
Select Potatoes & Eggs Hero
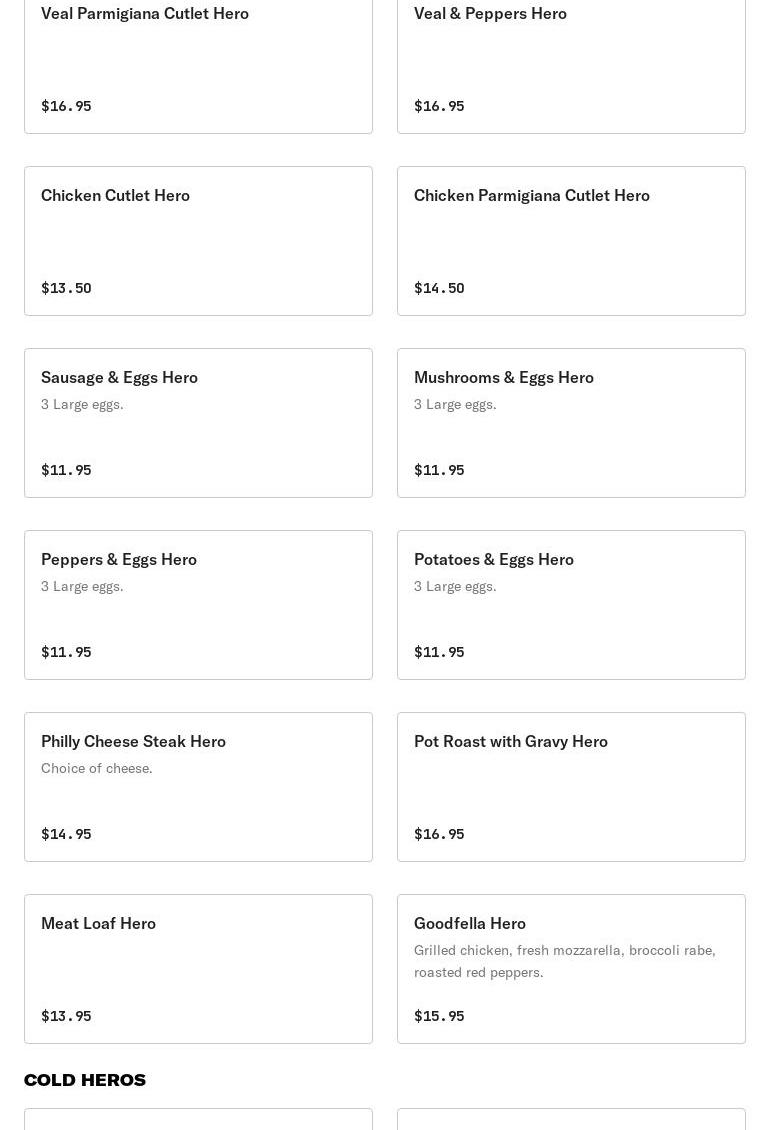[x=571, y=604]
